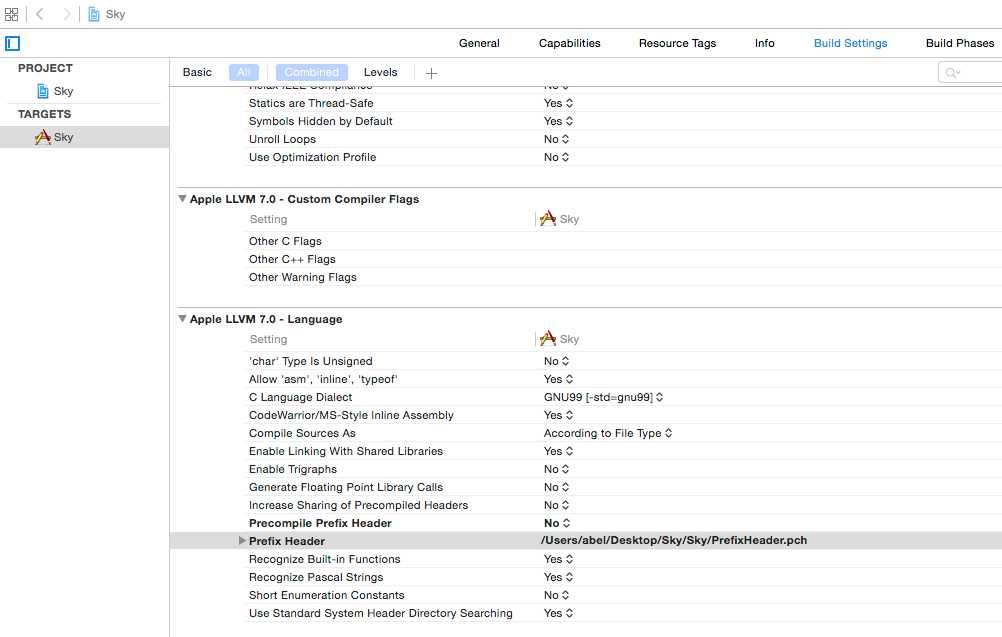Open the related items grid icon
The image size is (1002, 637).
(x=12, y=14)
